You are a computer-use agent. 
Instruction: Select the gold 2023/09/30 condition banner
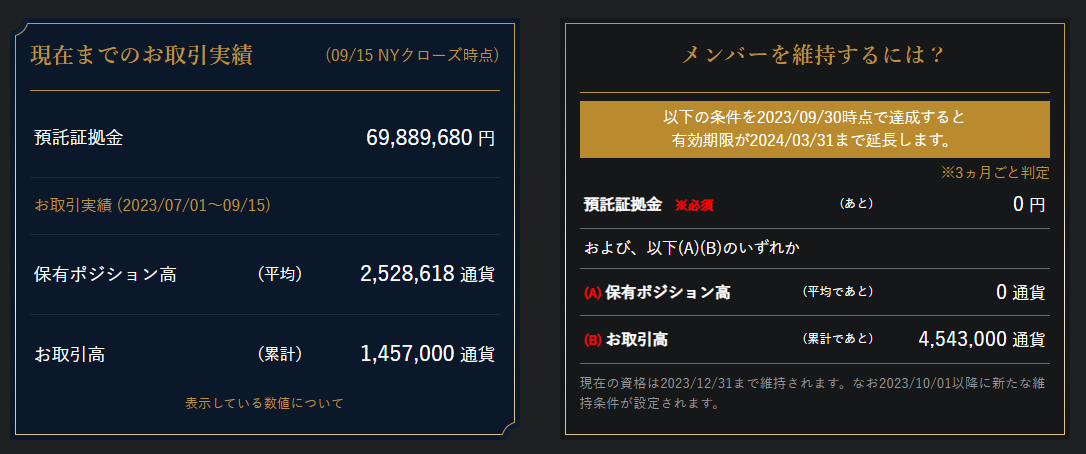pos(814,128)
